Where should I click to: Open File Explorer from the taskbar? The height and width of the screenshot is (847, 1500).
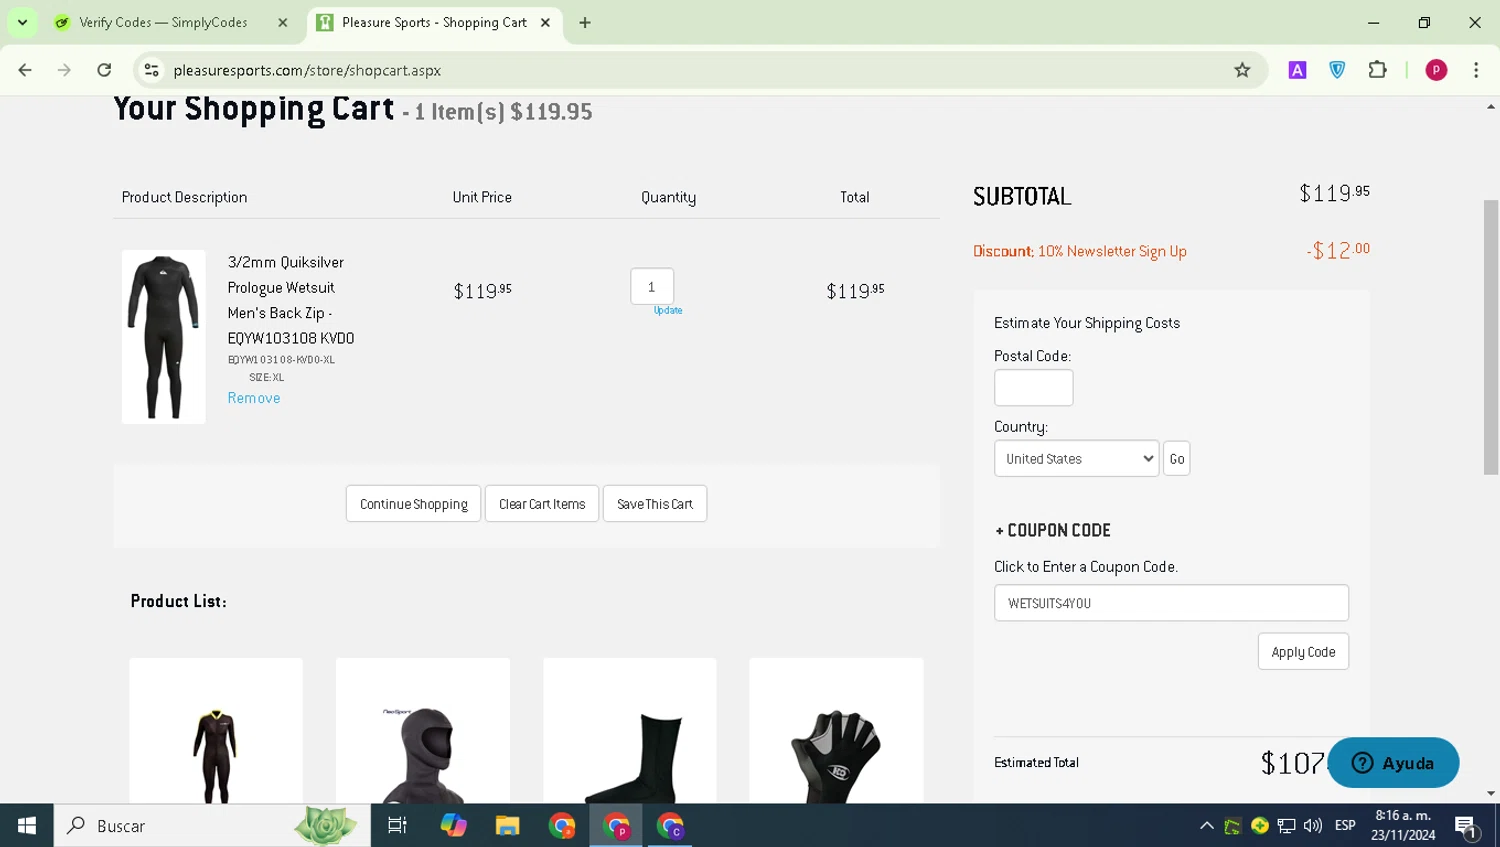[507, 826]
